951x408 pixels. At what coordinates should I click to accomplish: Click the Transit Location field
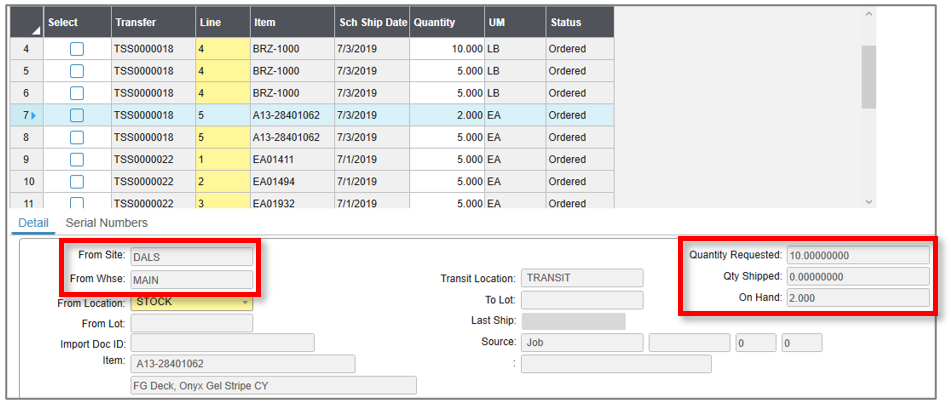tap(582, 278)
